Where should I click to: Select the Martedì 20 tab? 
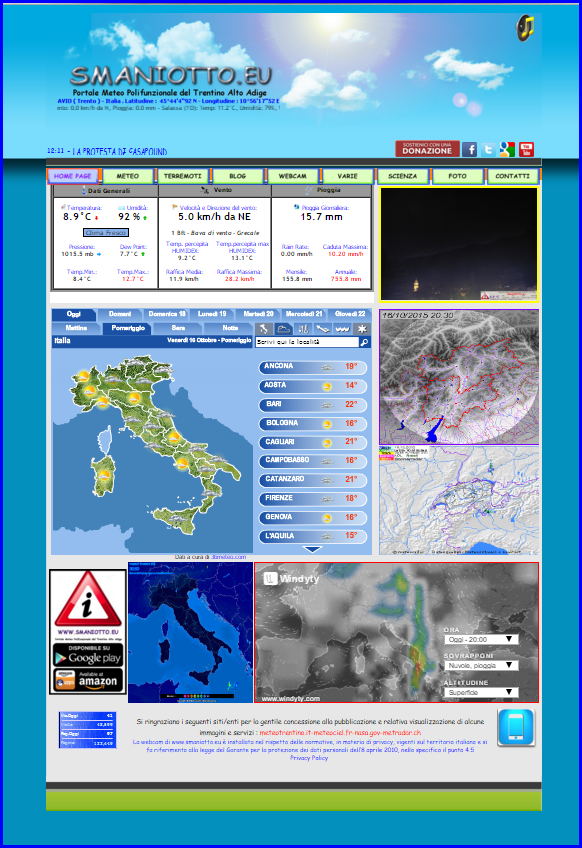coord(258,314)
